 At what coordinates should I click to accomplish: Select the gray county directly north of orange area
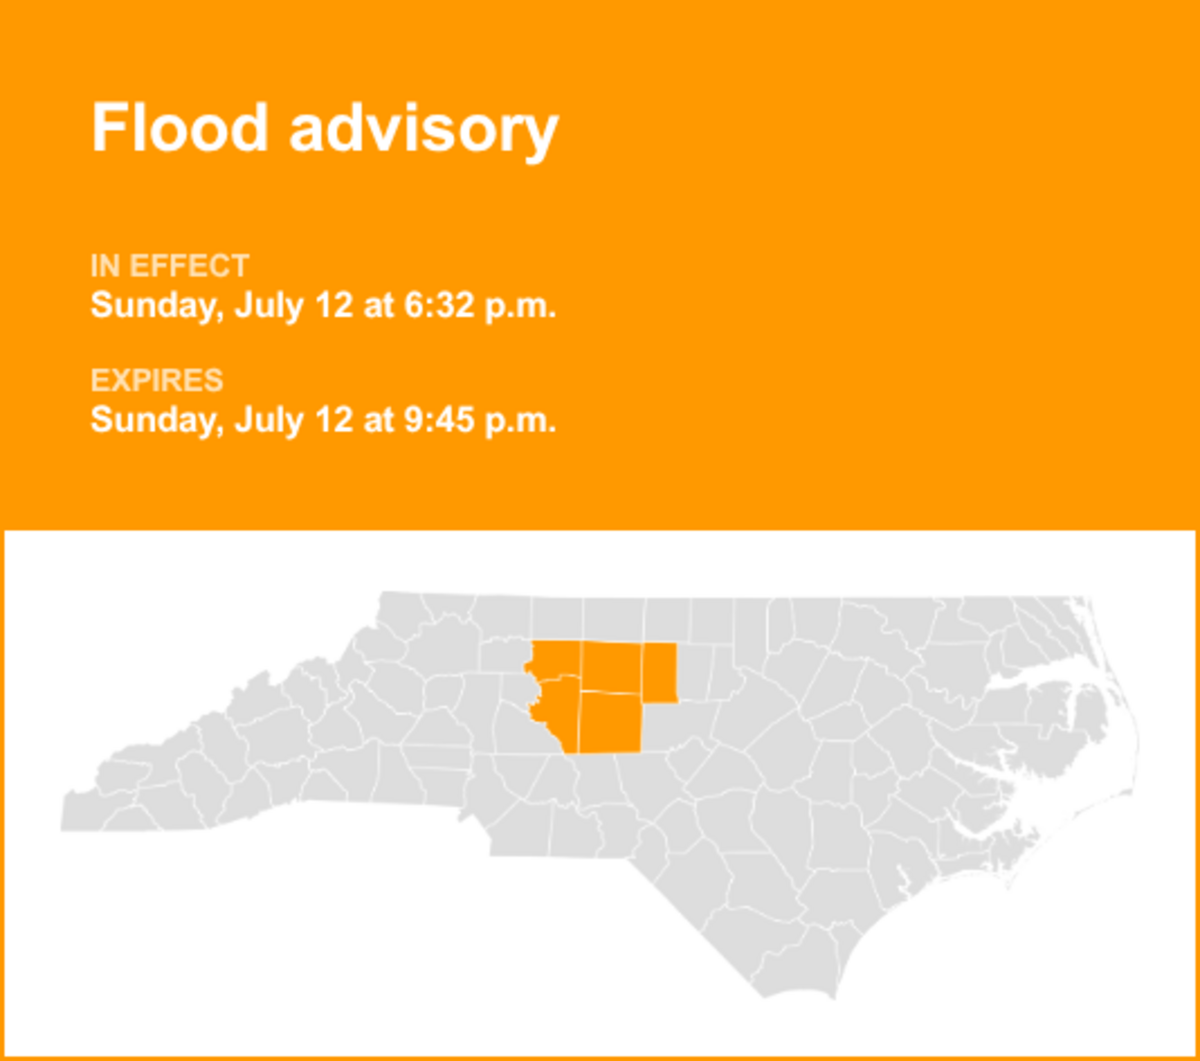(613, 620)
